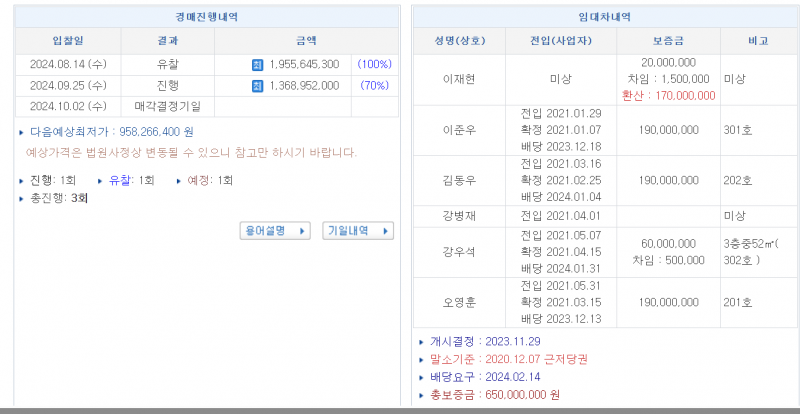Click the 경매진행내역 panel header
800x414 pixels.
pyautogui.click(x=206, y=17)
